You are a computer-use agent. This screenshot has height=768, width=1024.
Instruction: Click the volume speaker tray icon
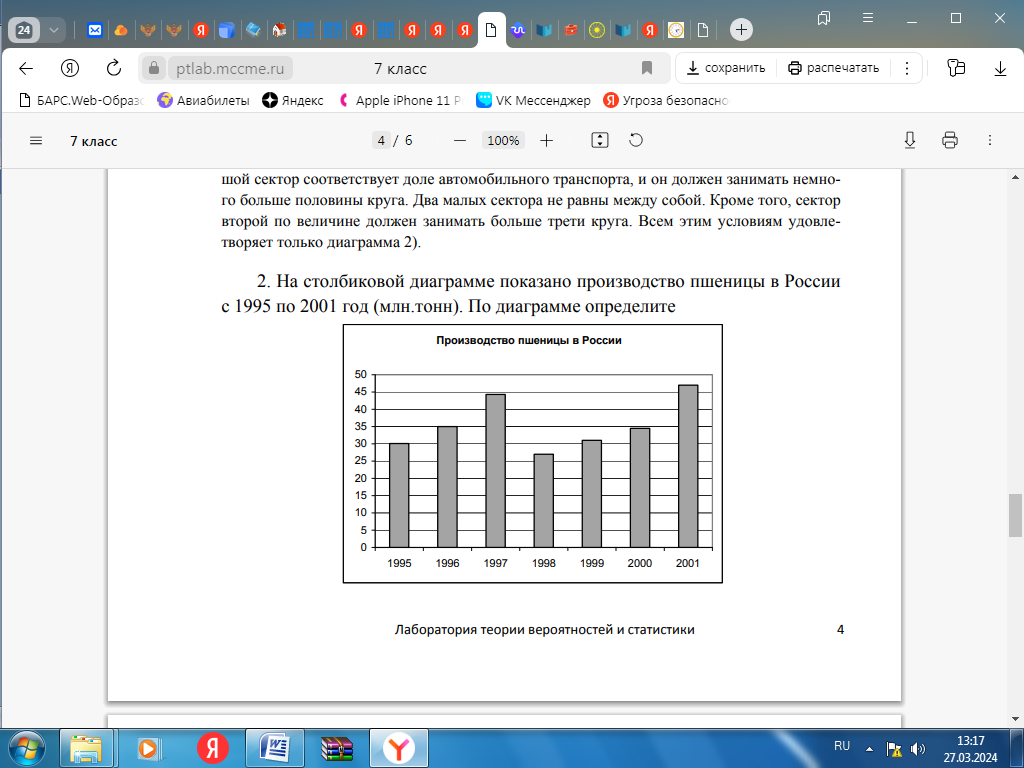click(918, 749)
